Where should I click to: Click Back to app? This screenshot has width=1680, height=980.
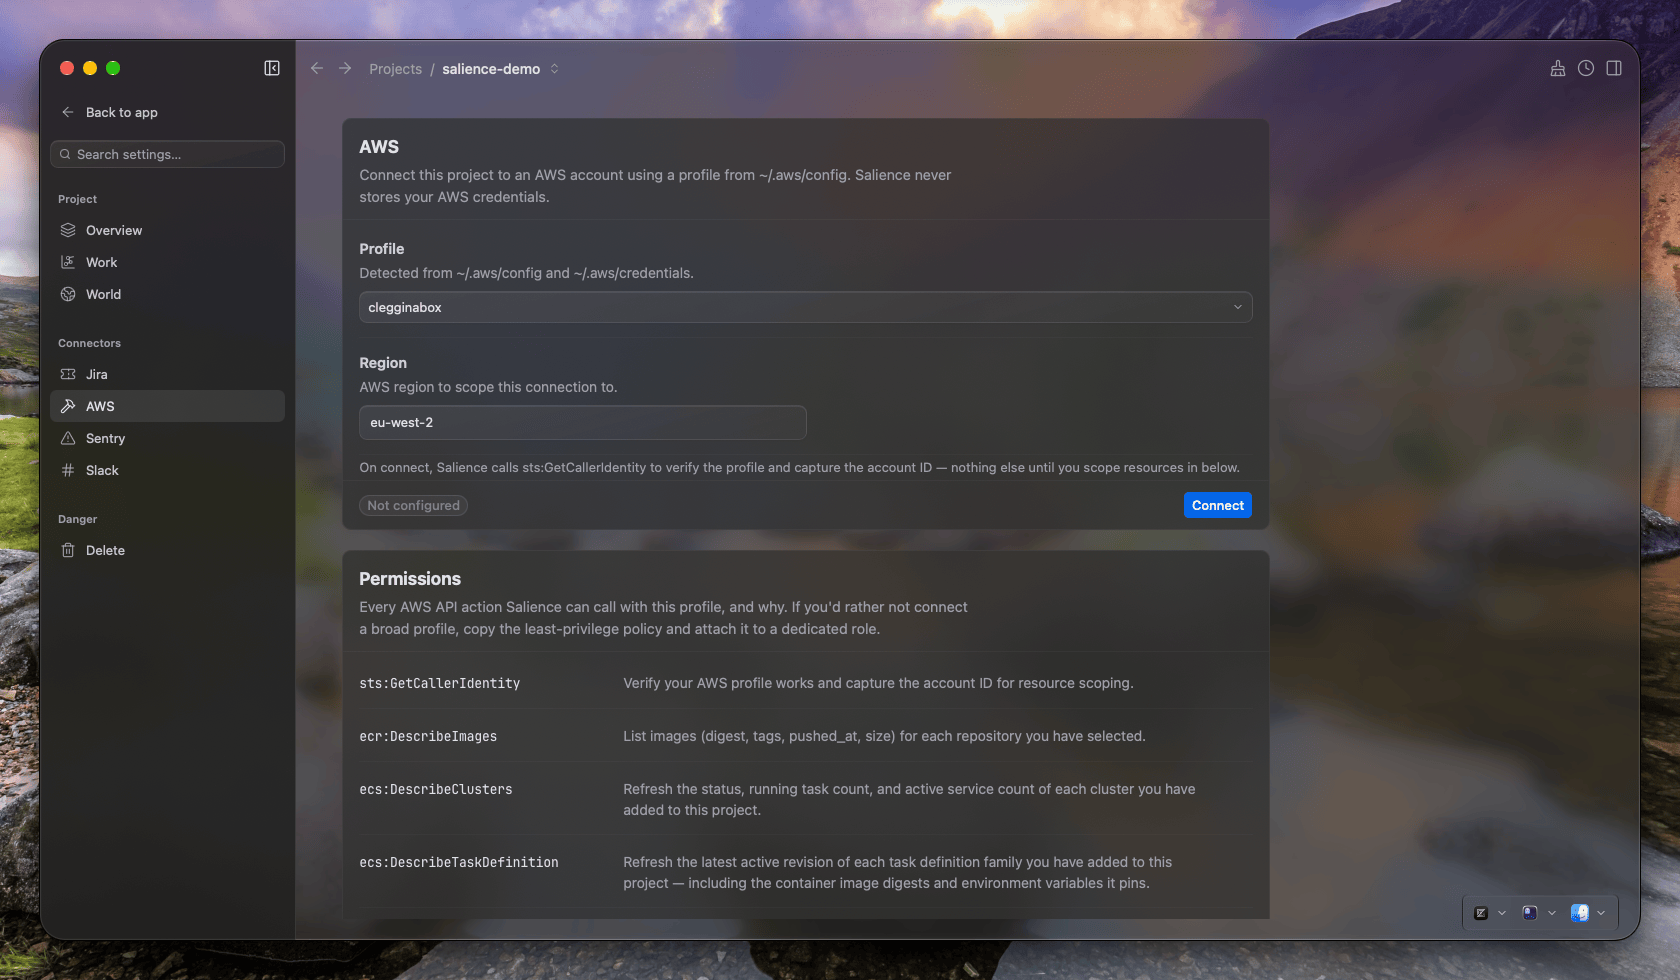pos(121,112)
